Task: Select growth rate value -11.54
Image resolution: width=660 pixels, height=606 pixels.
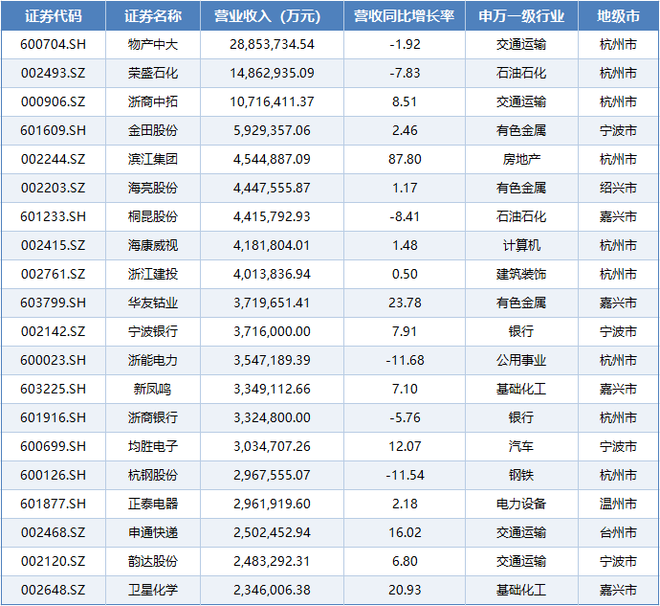Action: tap(404, 474)
